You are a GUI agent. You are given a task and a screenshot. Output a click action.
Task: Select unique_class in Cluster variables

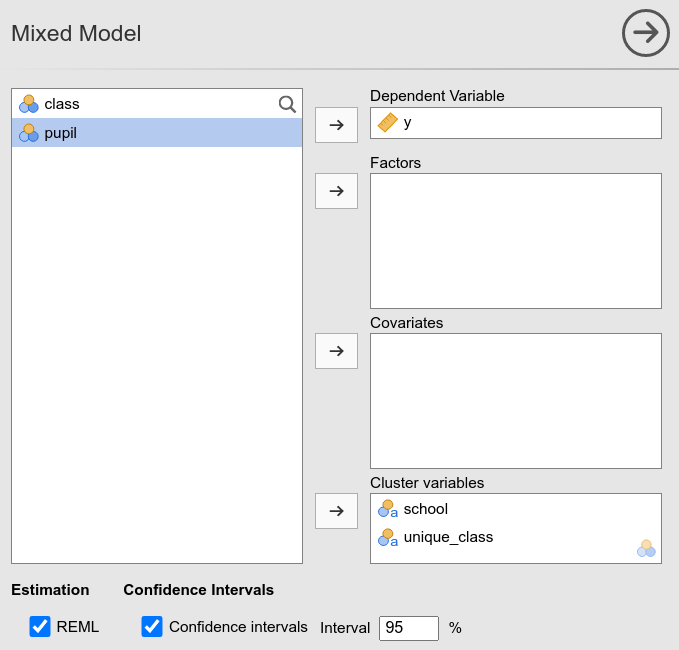coord(516,537)
